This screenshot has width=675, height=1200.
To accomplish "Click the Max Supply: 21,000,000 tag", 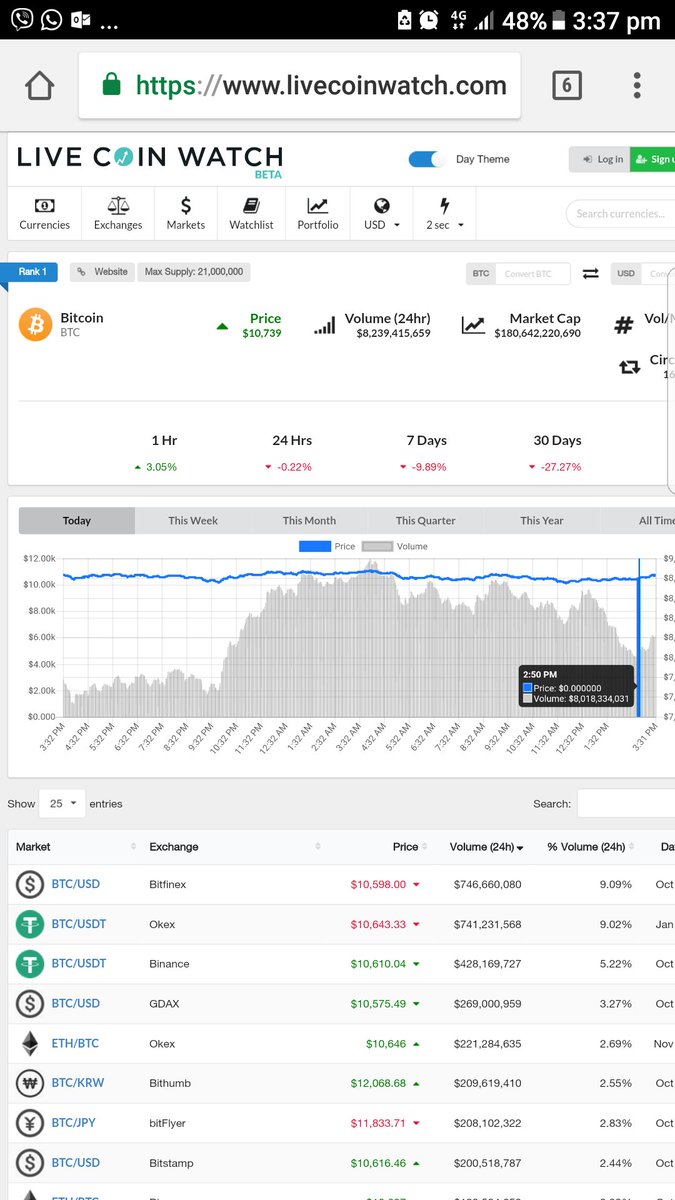I will (192, 272).
